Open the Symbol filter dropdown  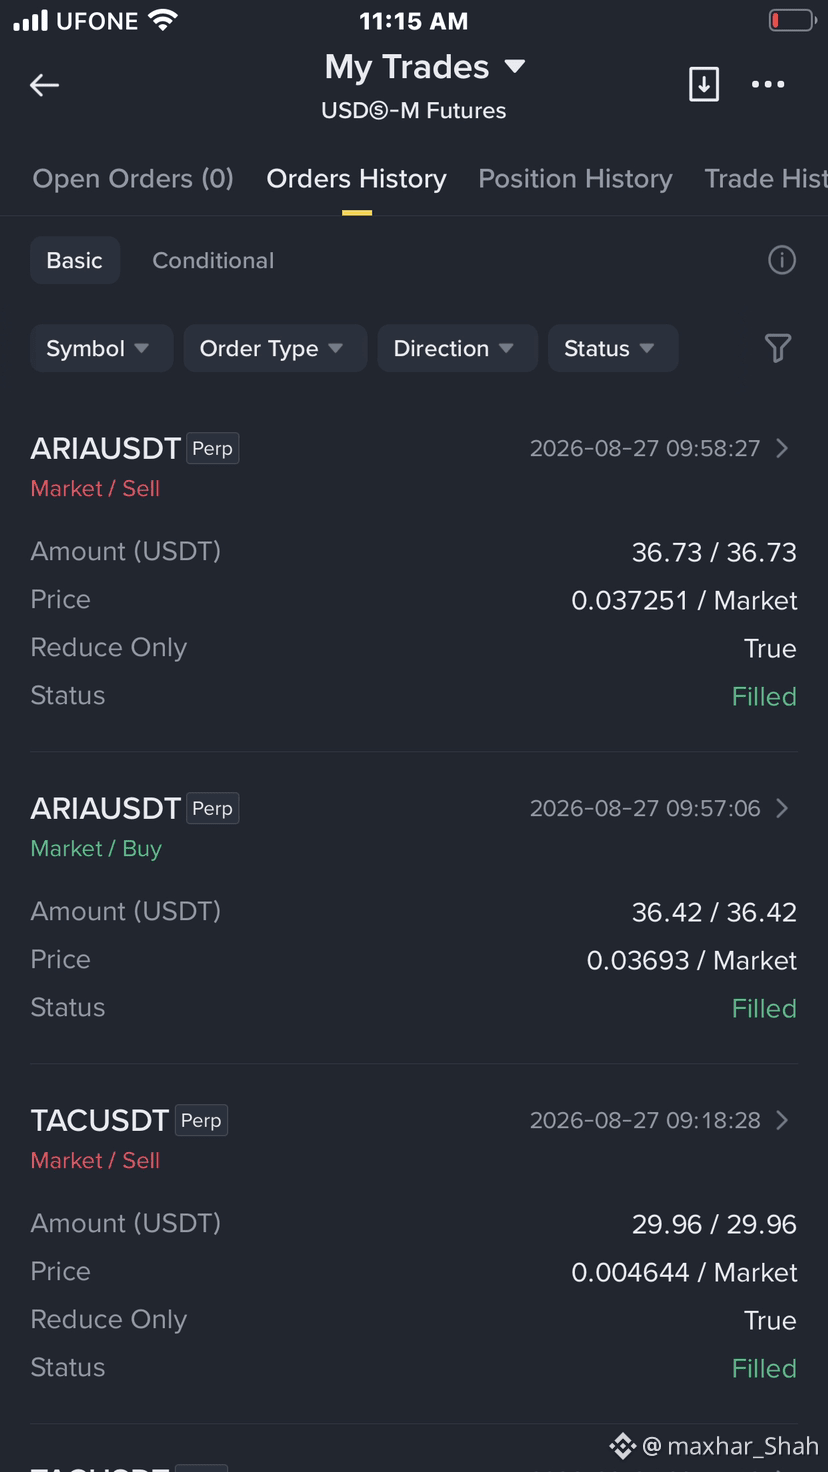pos(101,348)
